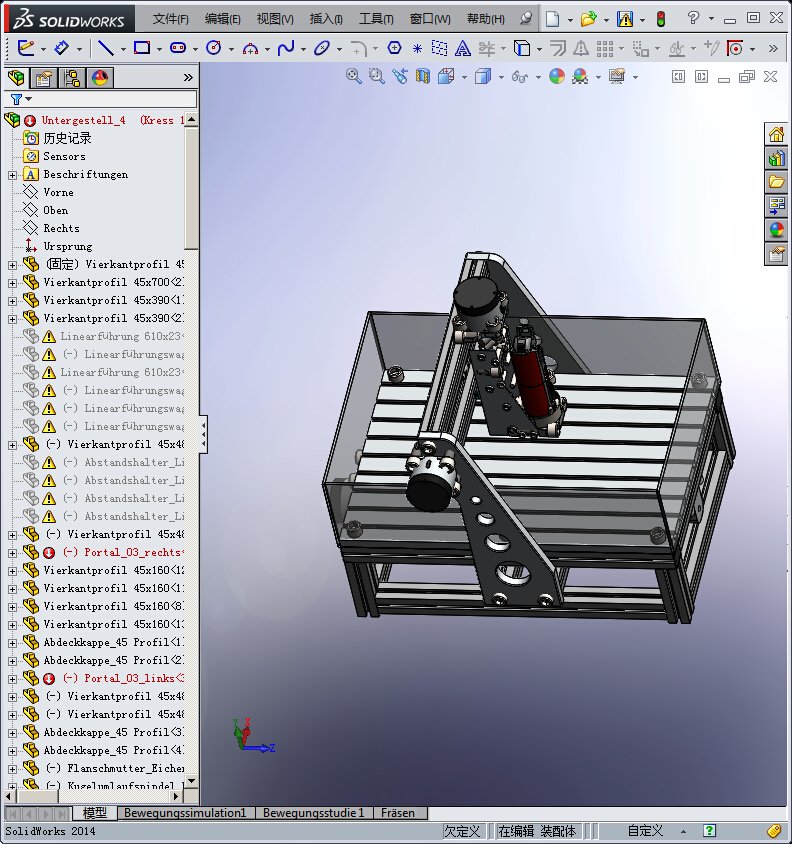The height and width of the screenshot is (844, 792).
Task: Switch to Bewegungsstudie 1 tab
Action: point(314,813)
